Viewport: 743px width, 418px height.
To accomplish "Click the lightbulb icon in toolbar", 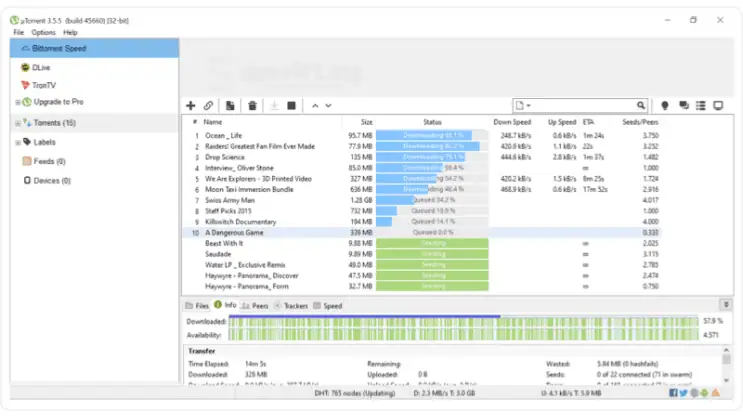I will point(665,105).
